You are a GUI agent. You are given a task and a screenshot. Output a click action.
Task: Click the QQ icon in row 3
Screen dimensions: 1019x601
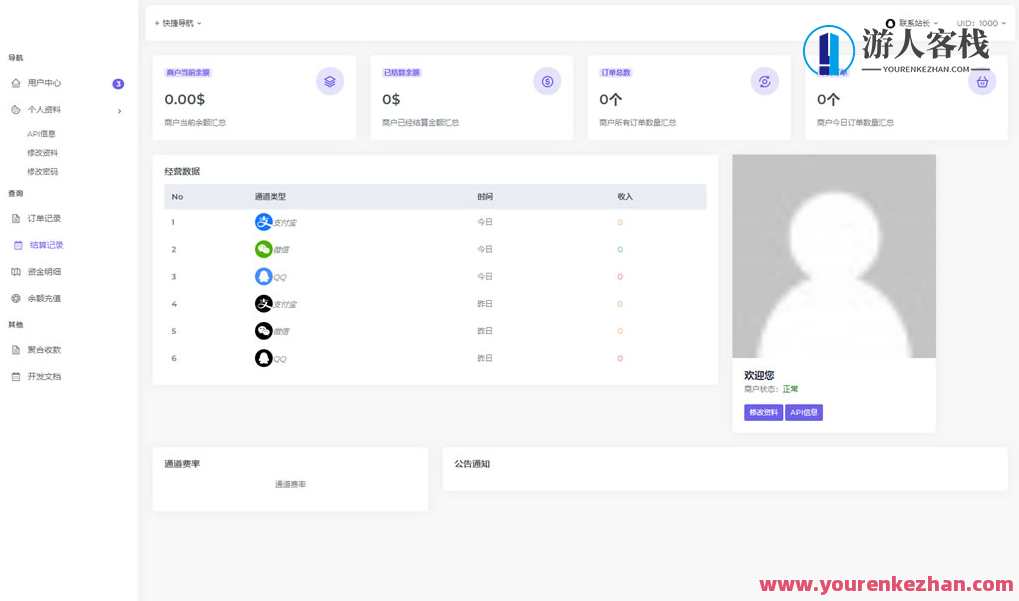pos(263,276)
